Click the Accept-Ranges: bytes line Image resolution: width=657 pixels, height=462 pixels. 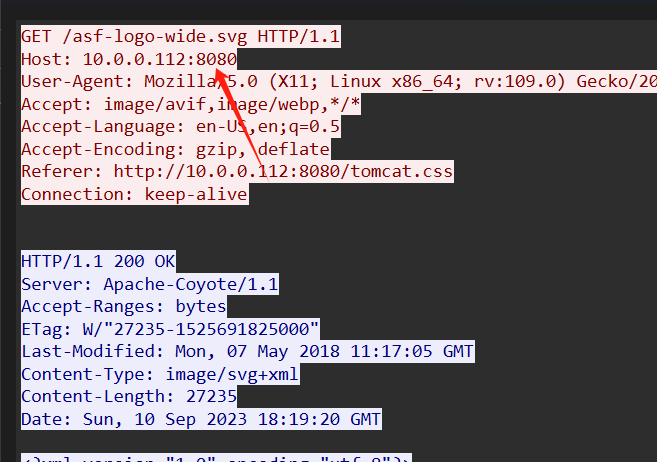(x=124, y=307)
